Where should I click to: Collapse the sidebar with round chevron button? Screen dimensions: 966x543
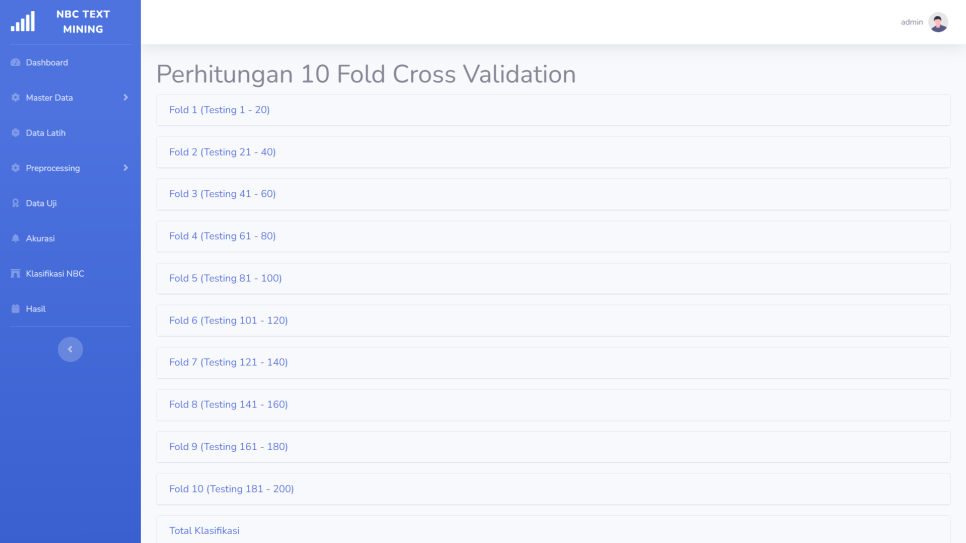click(x=70, y=349)
